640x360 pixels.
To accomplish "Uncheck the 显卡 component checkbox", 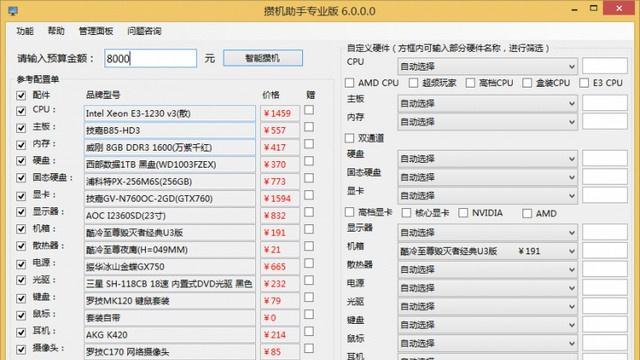I will (21, 196).
